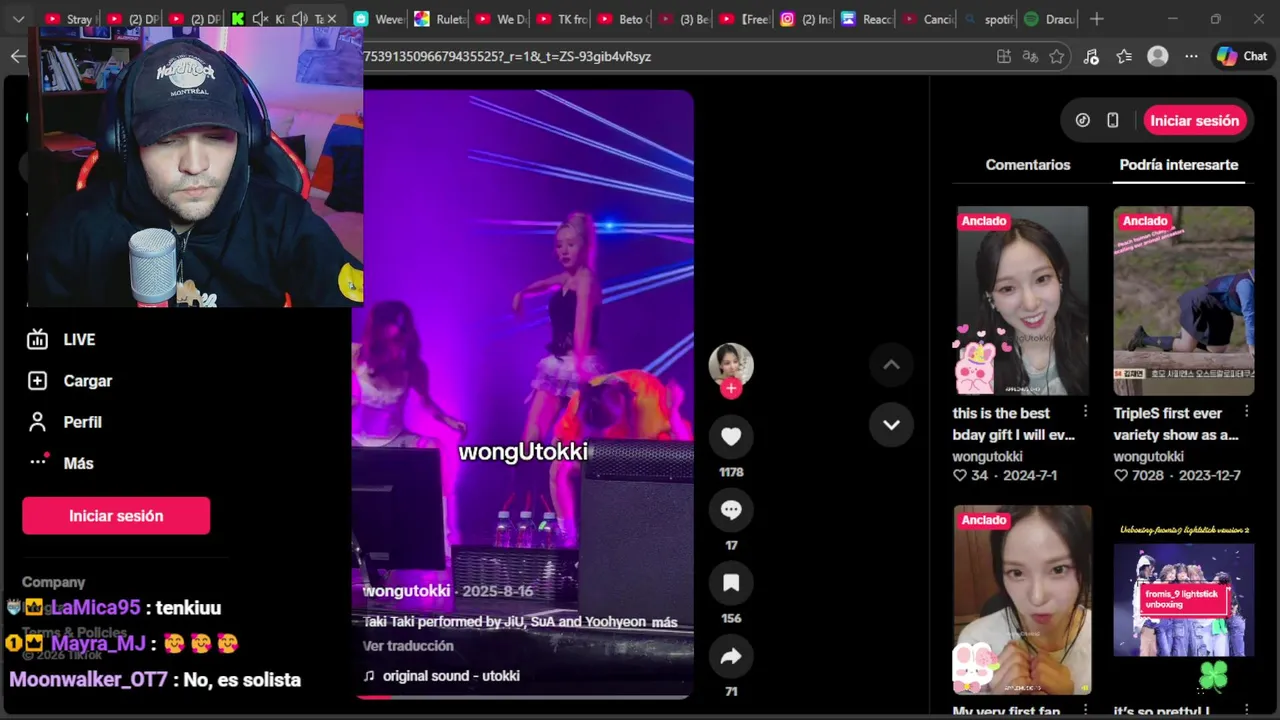Open the 'this is the best bday gift' video
This screenshot has height=720, width=1280.
pos(1022,301)
